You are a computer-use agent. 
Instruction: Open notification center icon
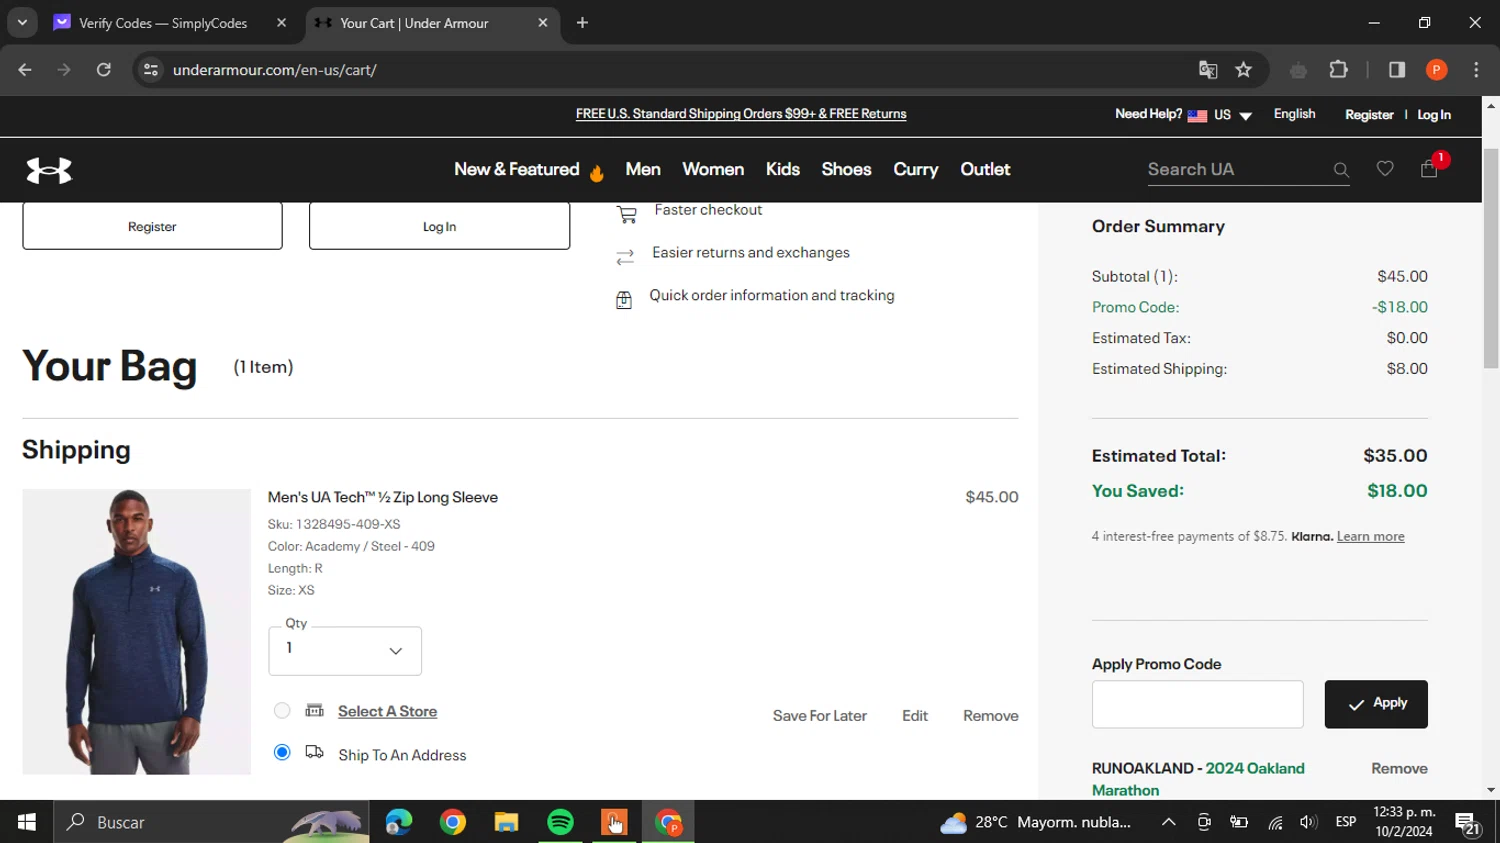(1467, 823)
